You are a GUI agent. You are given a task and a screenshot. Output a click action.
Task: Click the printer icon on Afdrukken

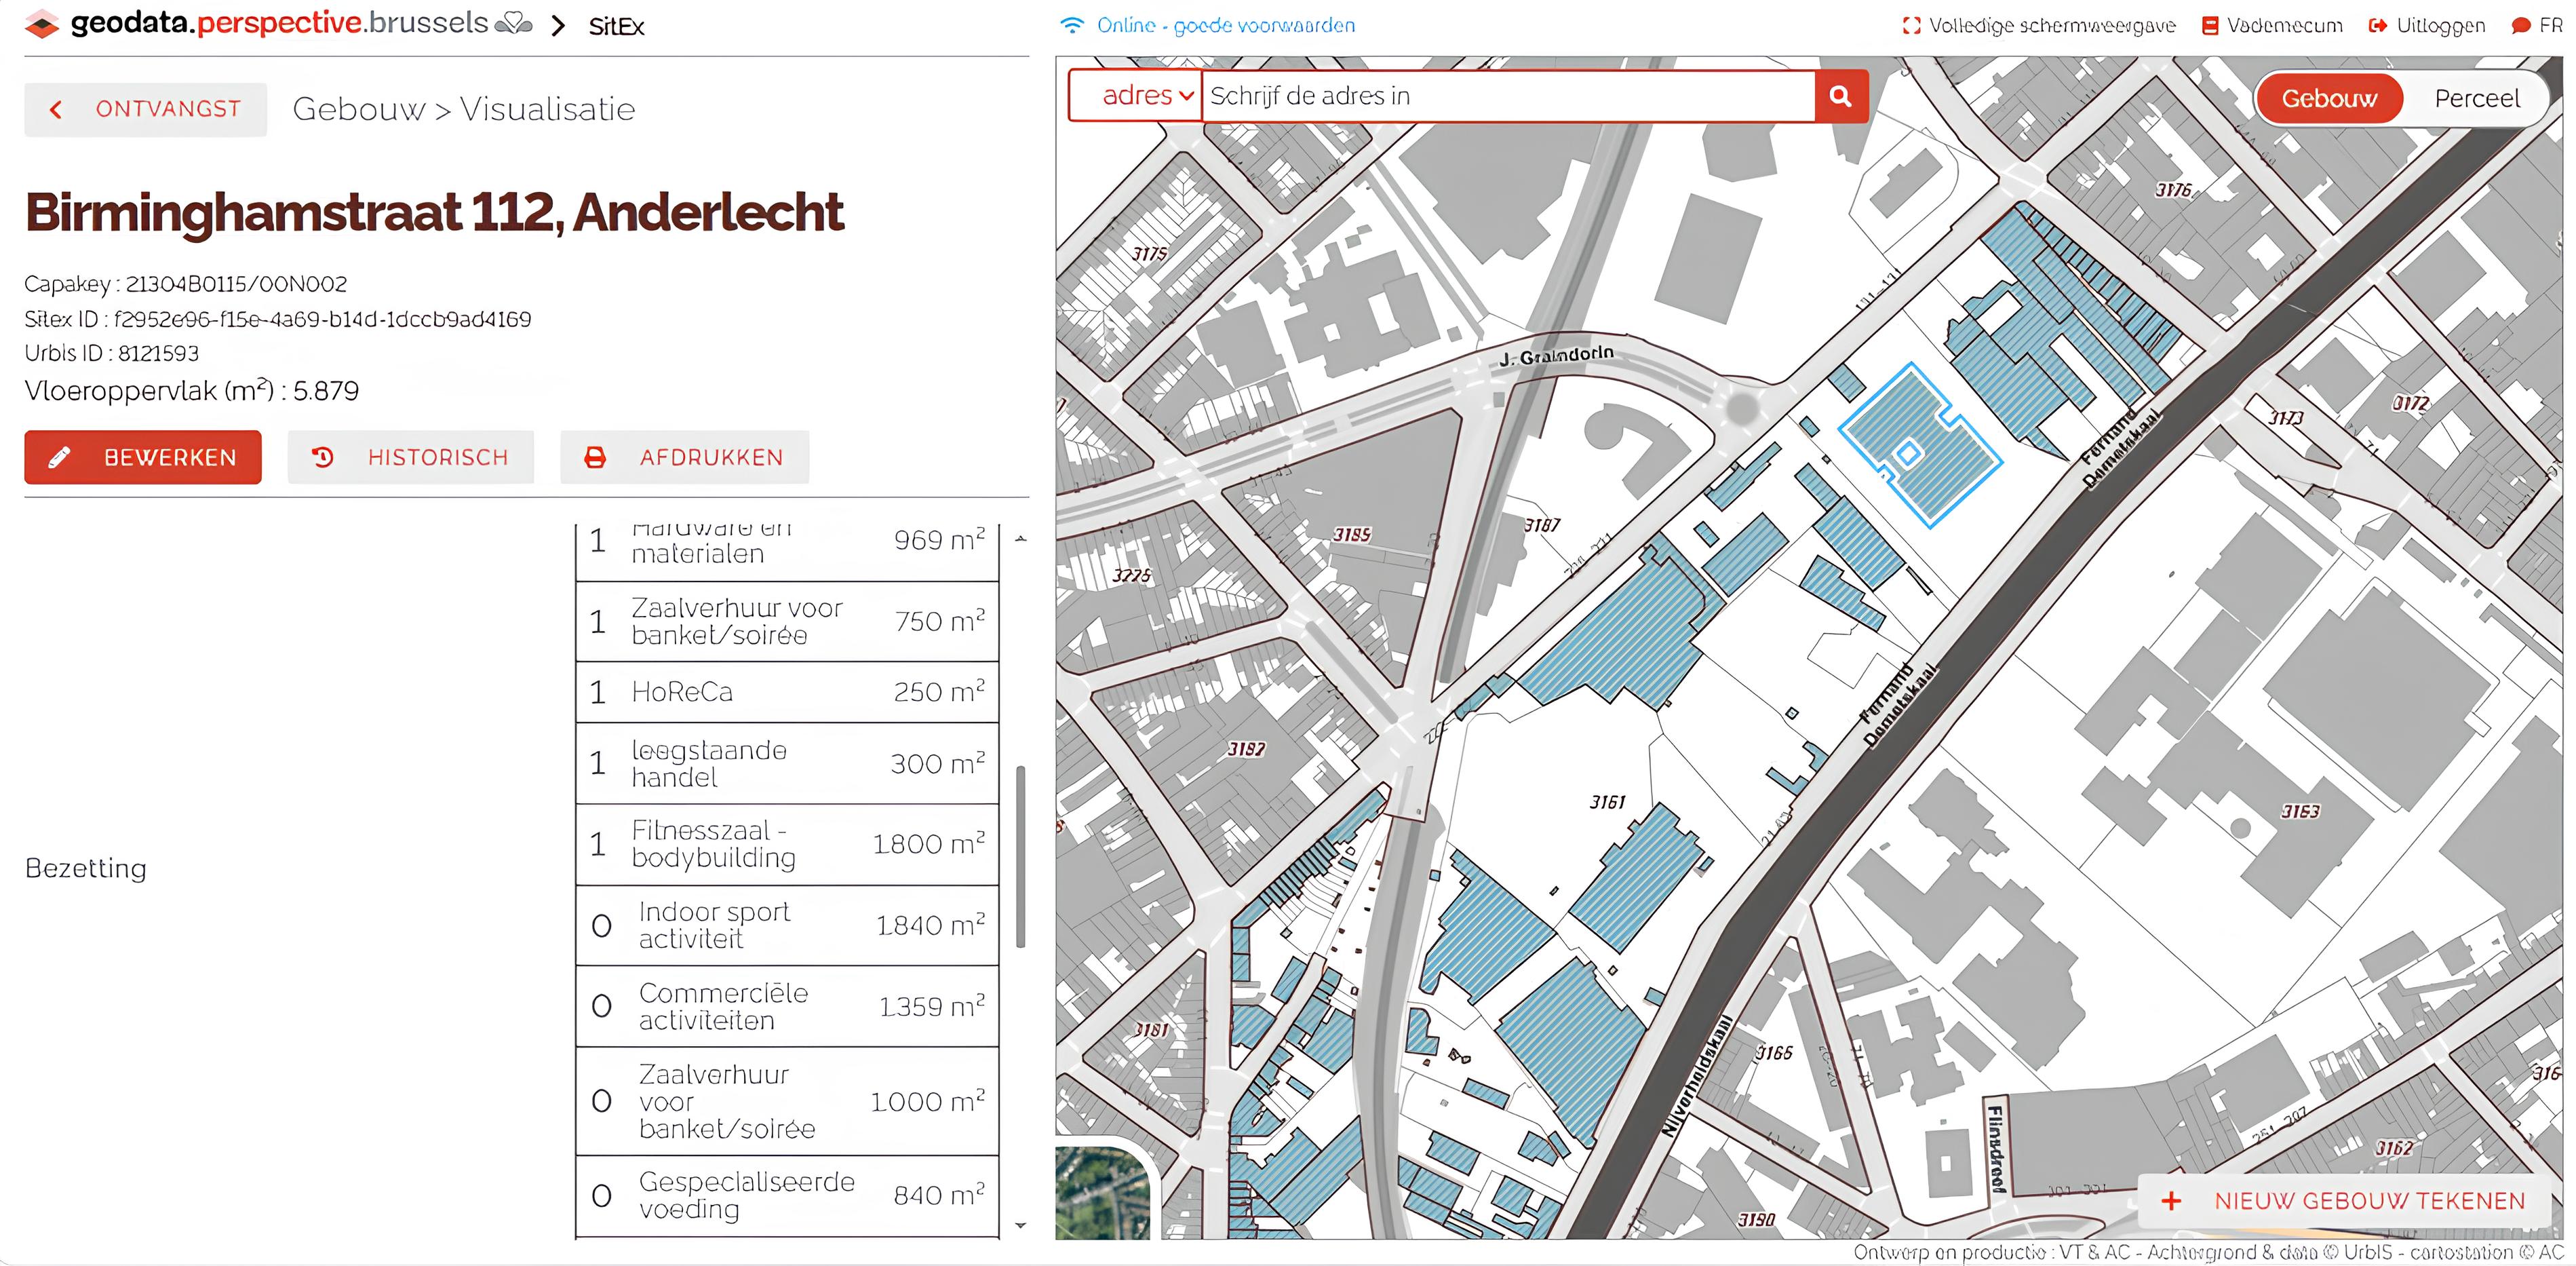595,458
